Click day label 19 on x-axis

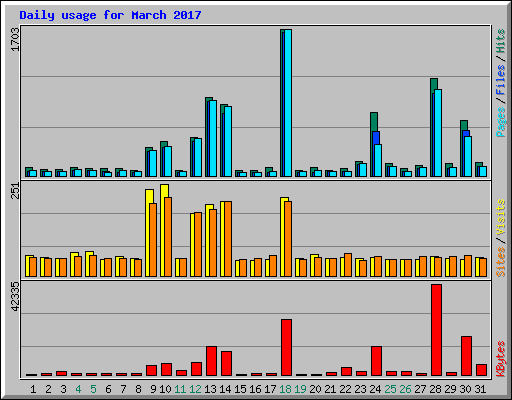pyautogui.click(x=300, y=389)
